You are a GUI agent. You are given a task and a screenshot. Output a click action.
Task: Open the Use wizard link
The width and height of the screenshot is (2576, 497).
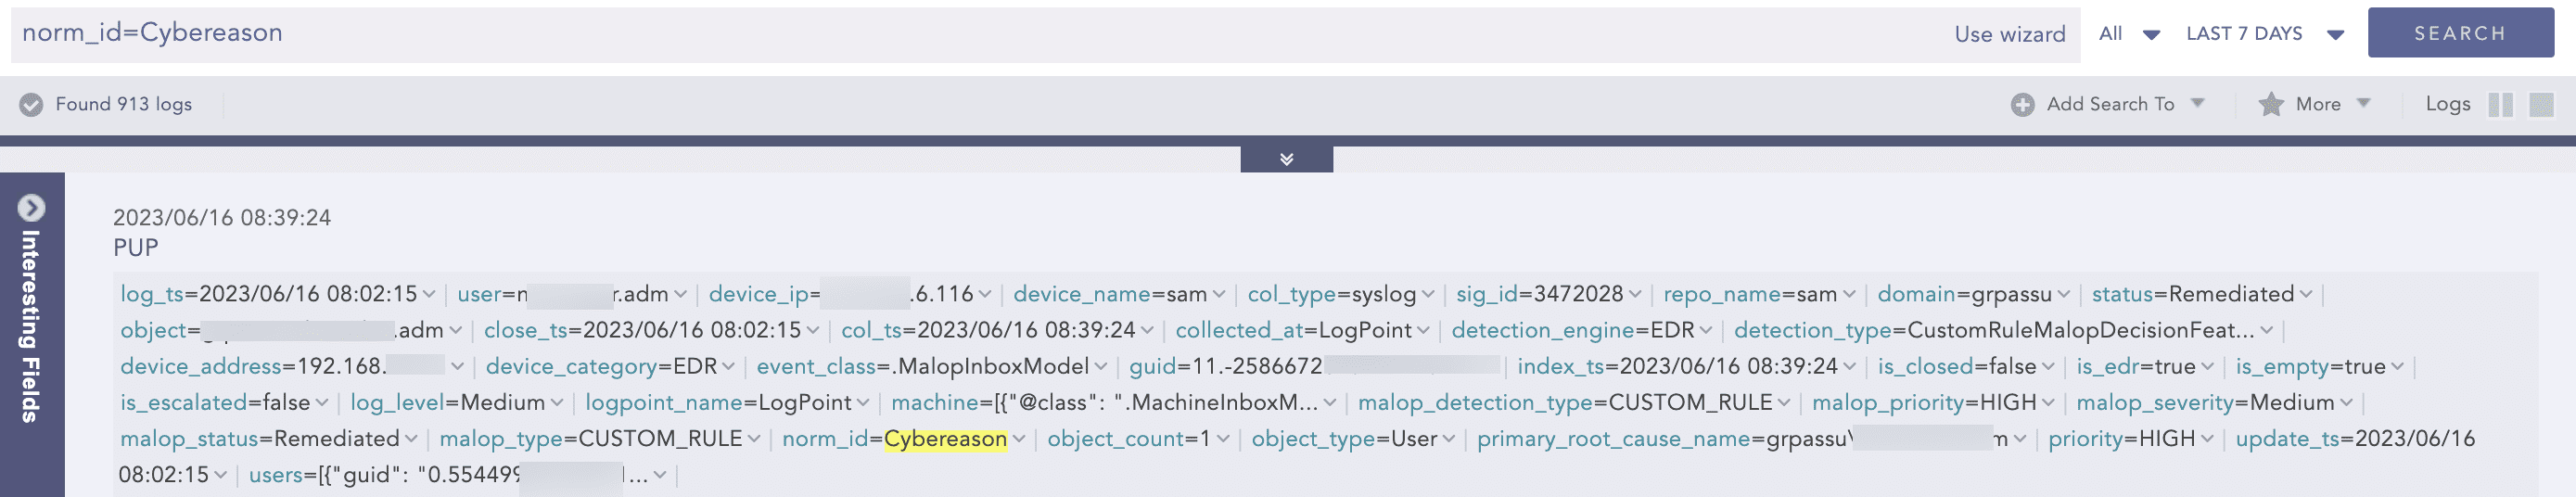coord(2009,34)
